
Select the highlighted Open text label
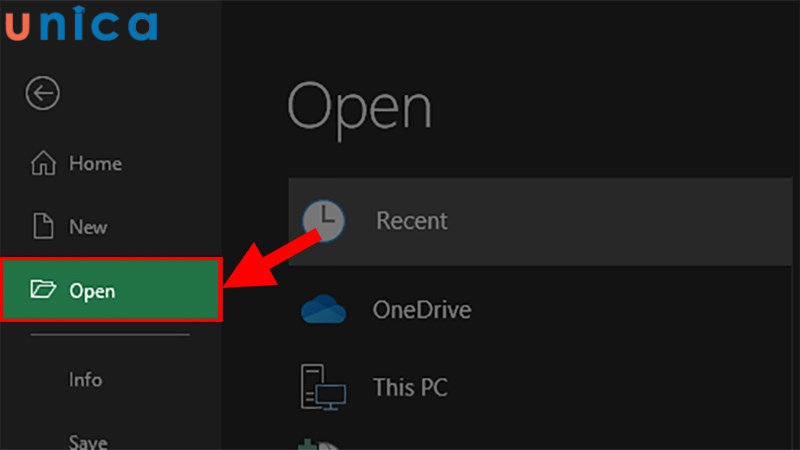pyautogui.click(x=92, y=292)
